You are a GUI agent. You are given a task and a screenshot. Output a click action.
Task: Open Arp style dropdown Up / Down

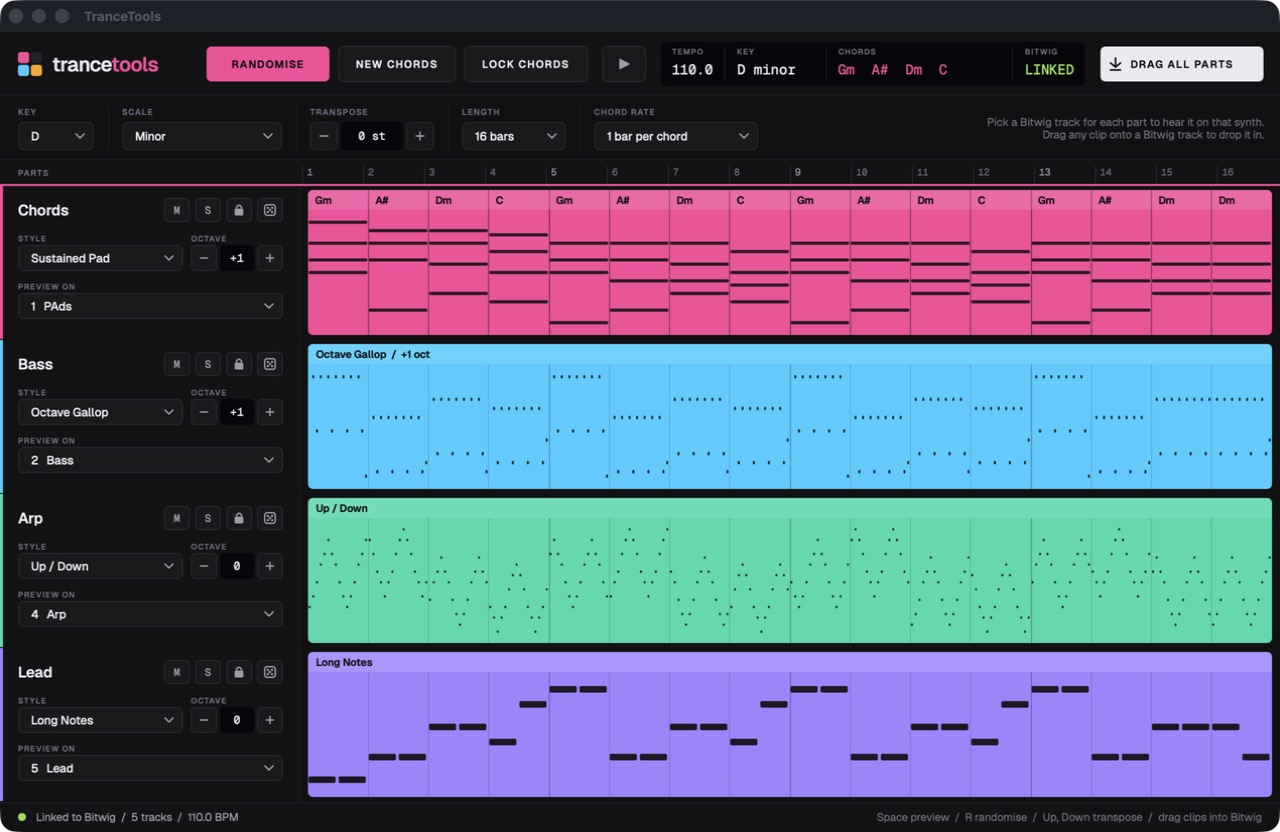point(100,566)
